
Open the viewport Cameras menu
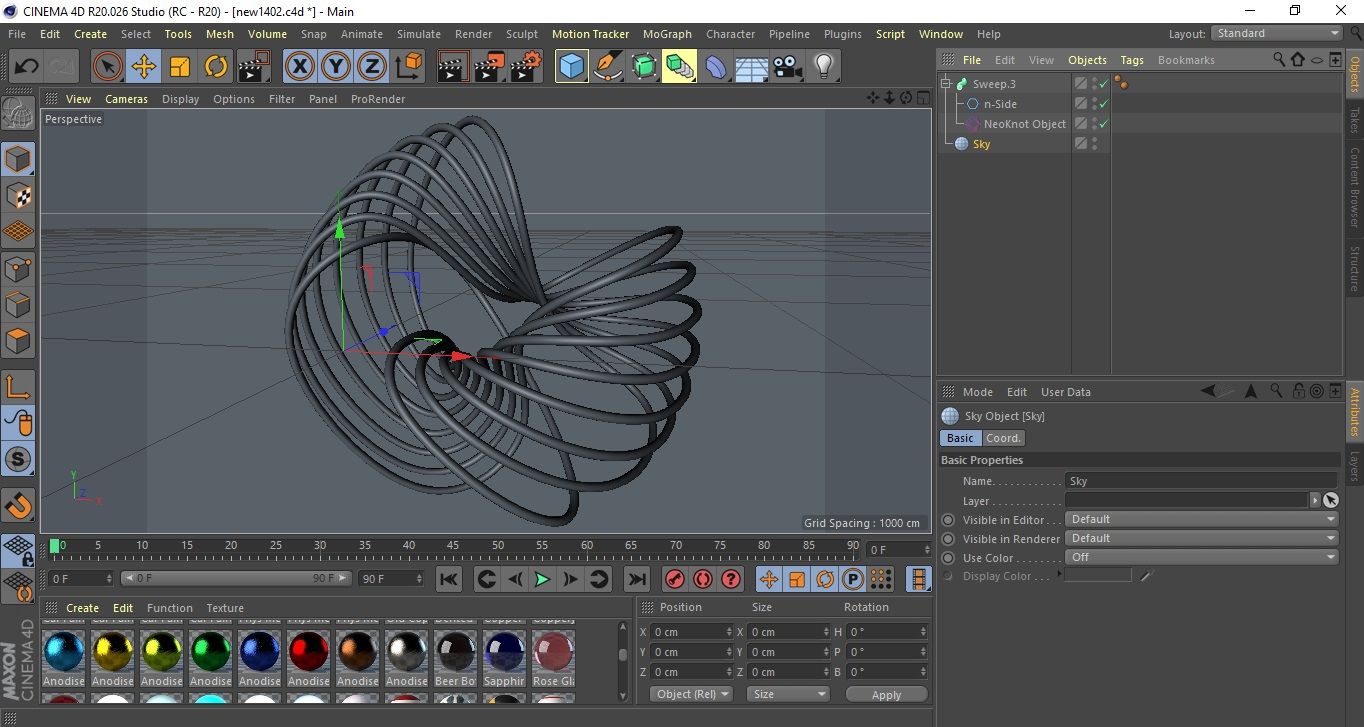click(126, 99)
